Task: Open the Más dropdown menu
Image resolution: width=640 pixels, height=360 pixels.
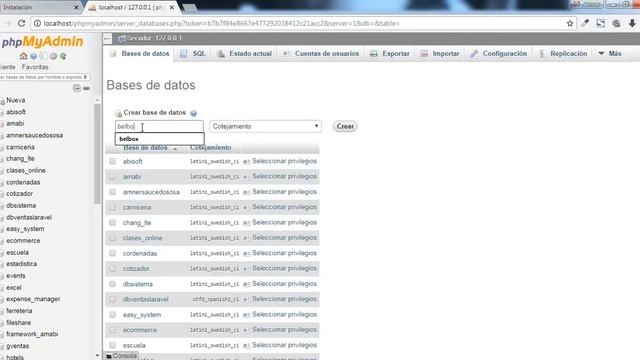Action: pyautogui.click(x=610, y=53)
